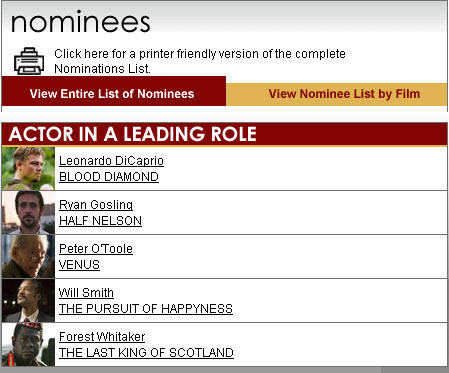This screenshot has width=449, height=373.
Task: Click the Last King of Scotland thumbnail
Action: (x=28, y=345)
